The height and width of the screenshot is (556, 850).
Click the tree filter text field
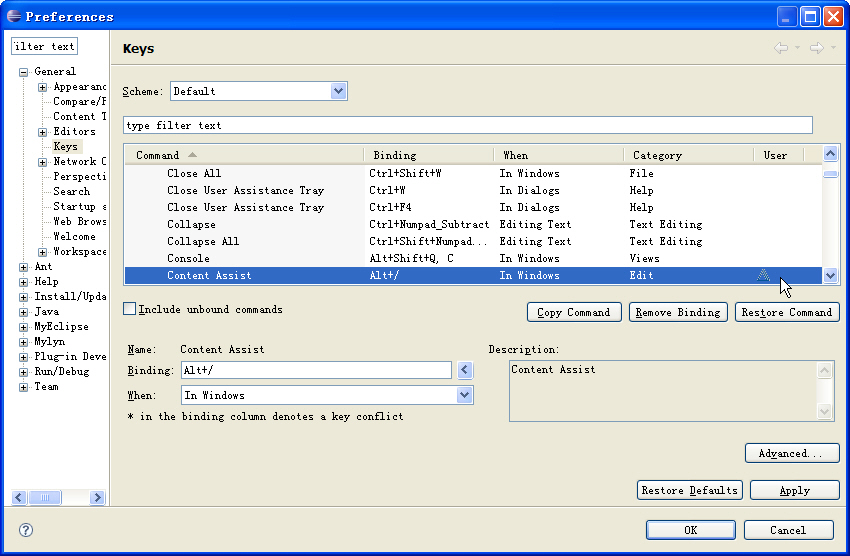click(44, 47)
